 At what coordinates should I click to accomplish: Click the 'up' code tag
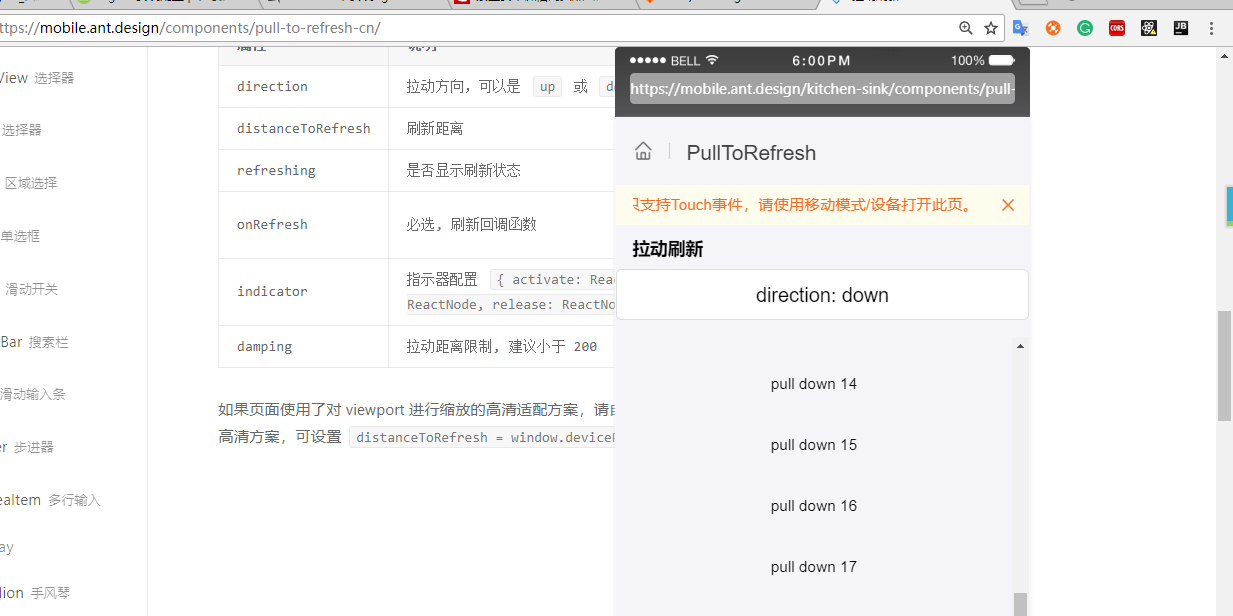coord(547,87)
